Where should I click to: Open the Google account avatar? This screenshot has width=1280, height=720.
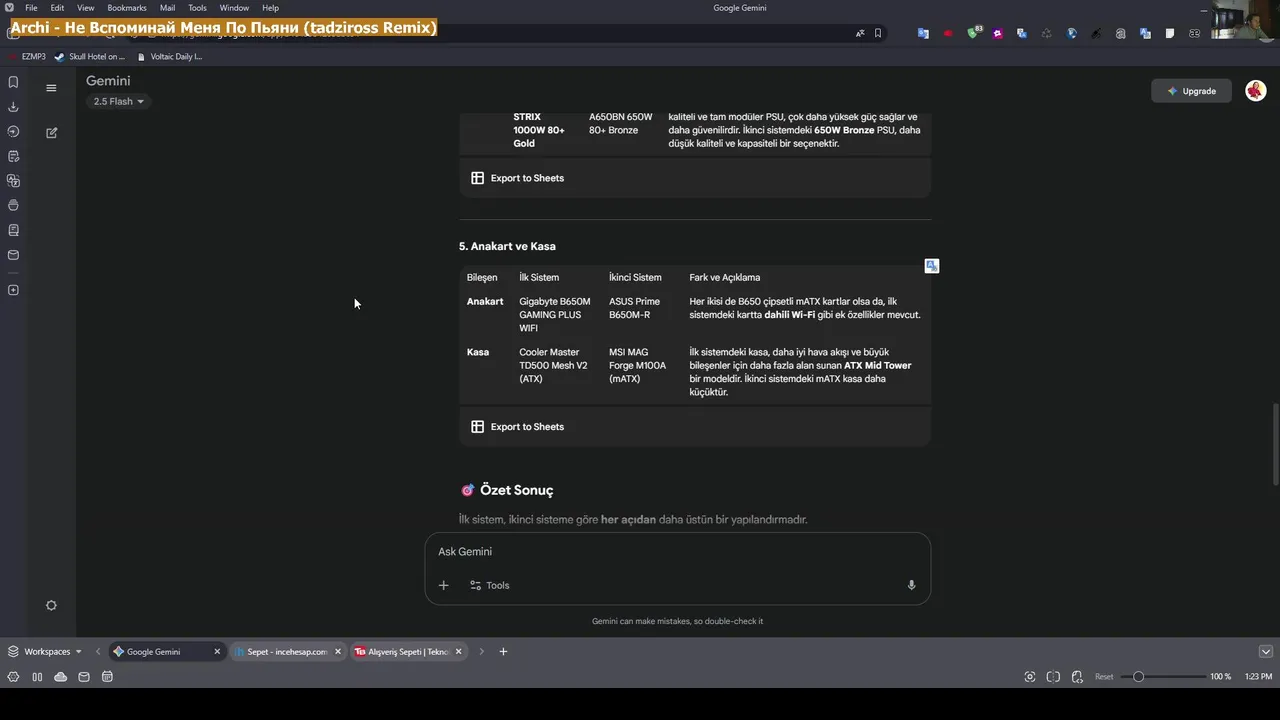(1255, 91)
